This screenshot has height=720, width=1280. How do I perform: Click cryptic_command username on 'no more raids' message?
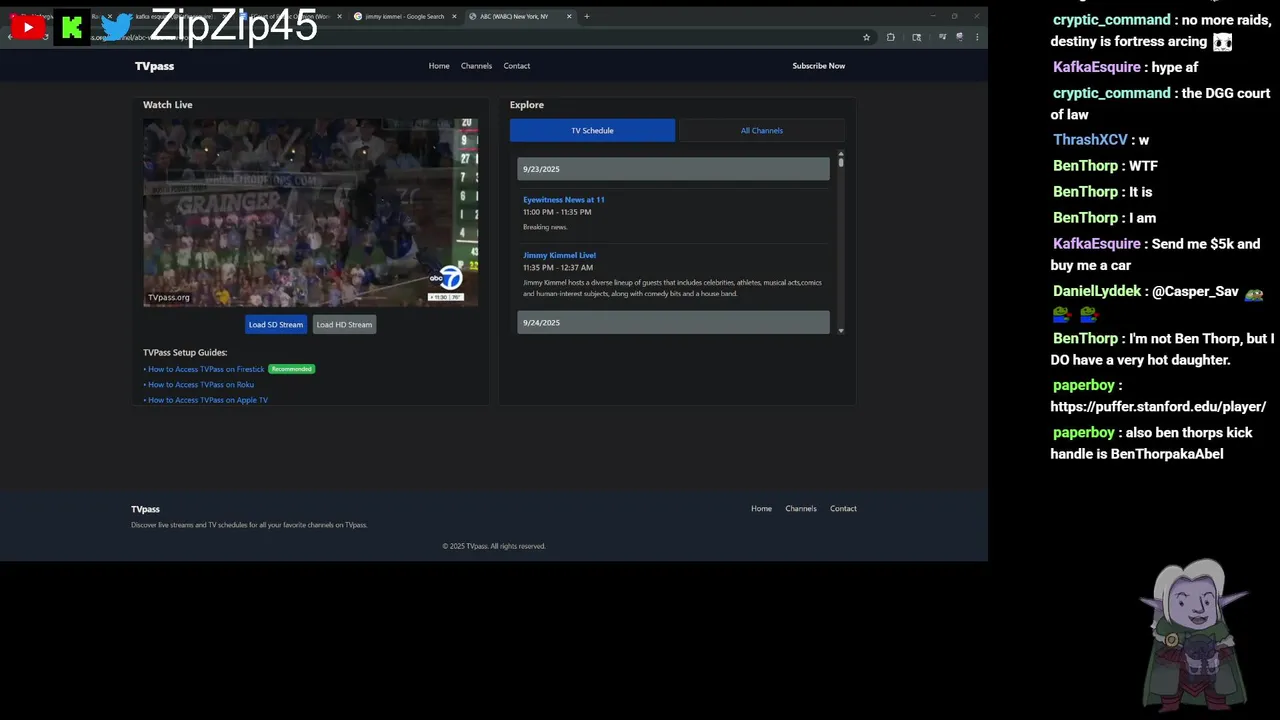[x=1111, y=20]
